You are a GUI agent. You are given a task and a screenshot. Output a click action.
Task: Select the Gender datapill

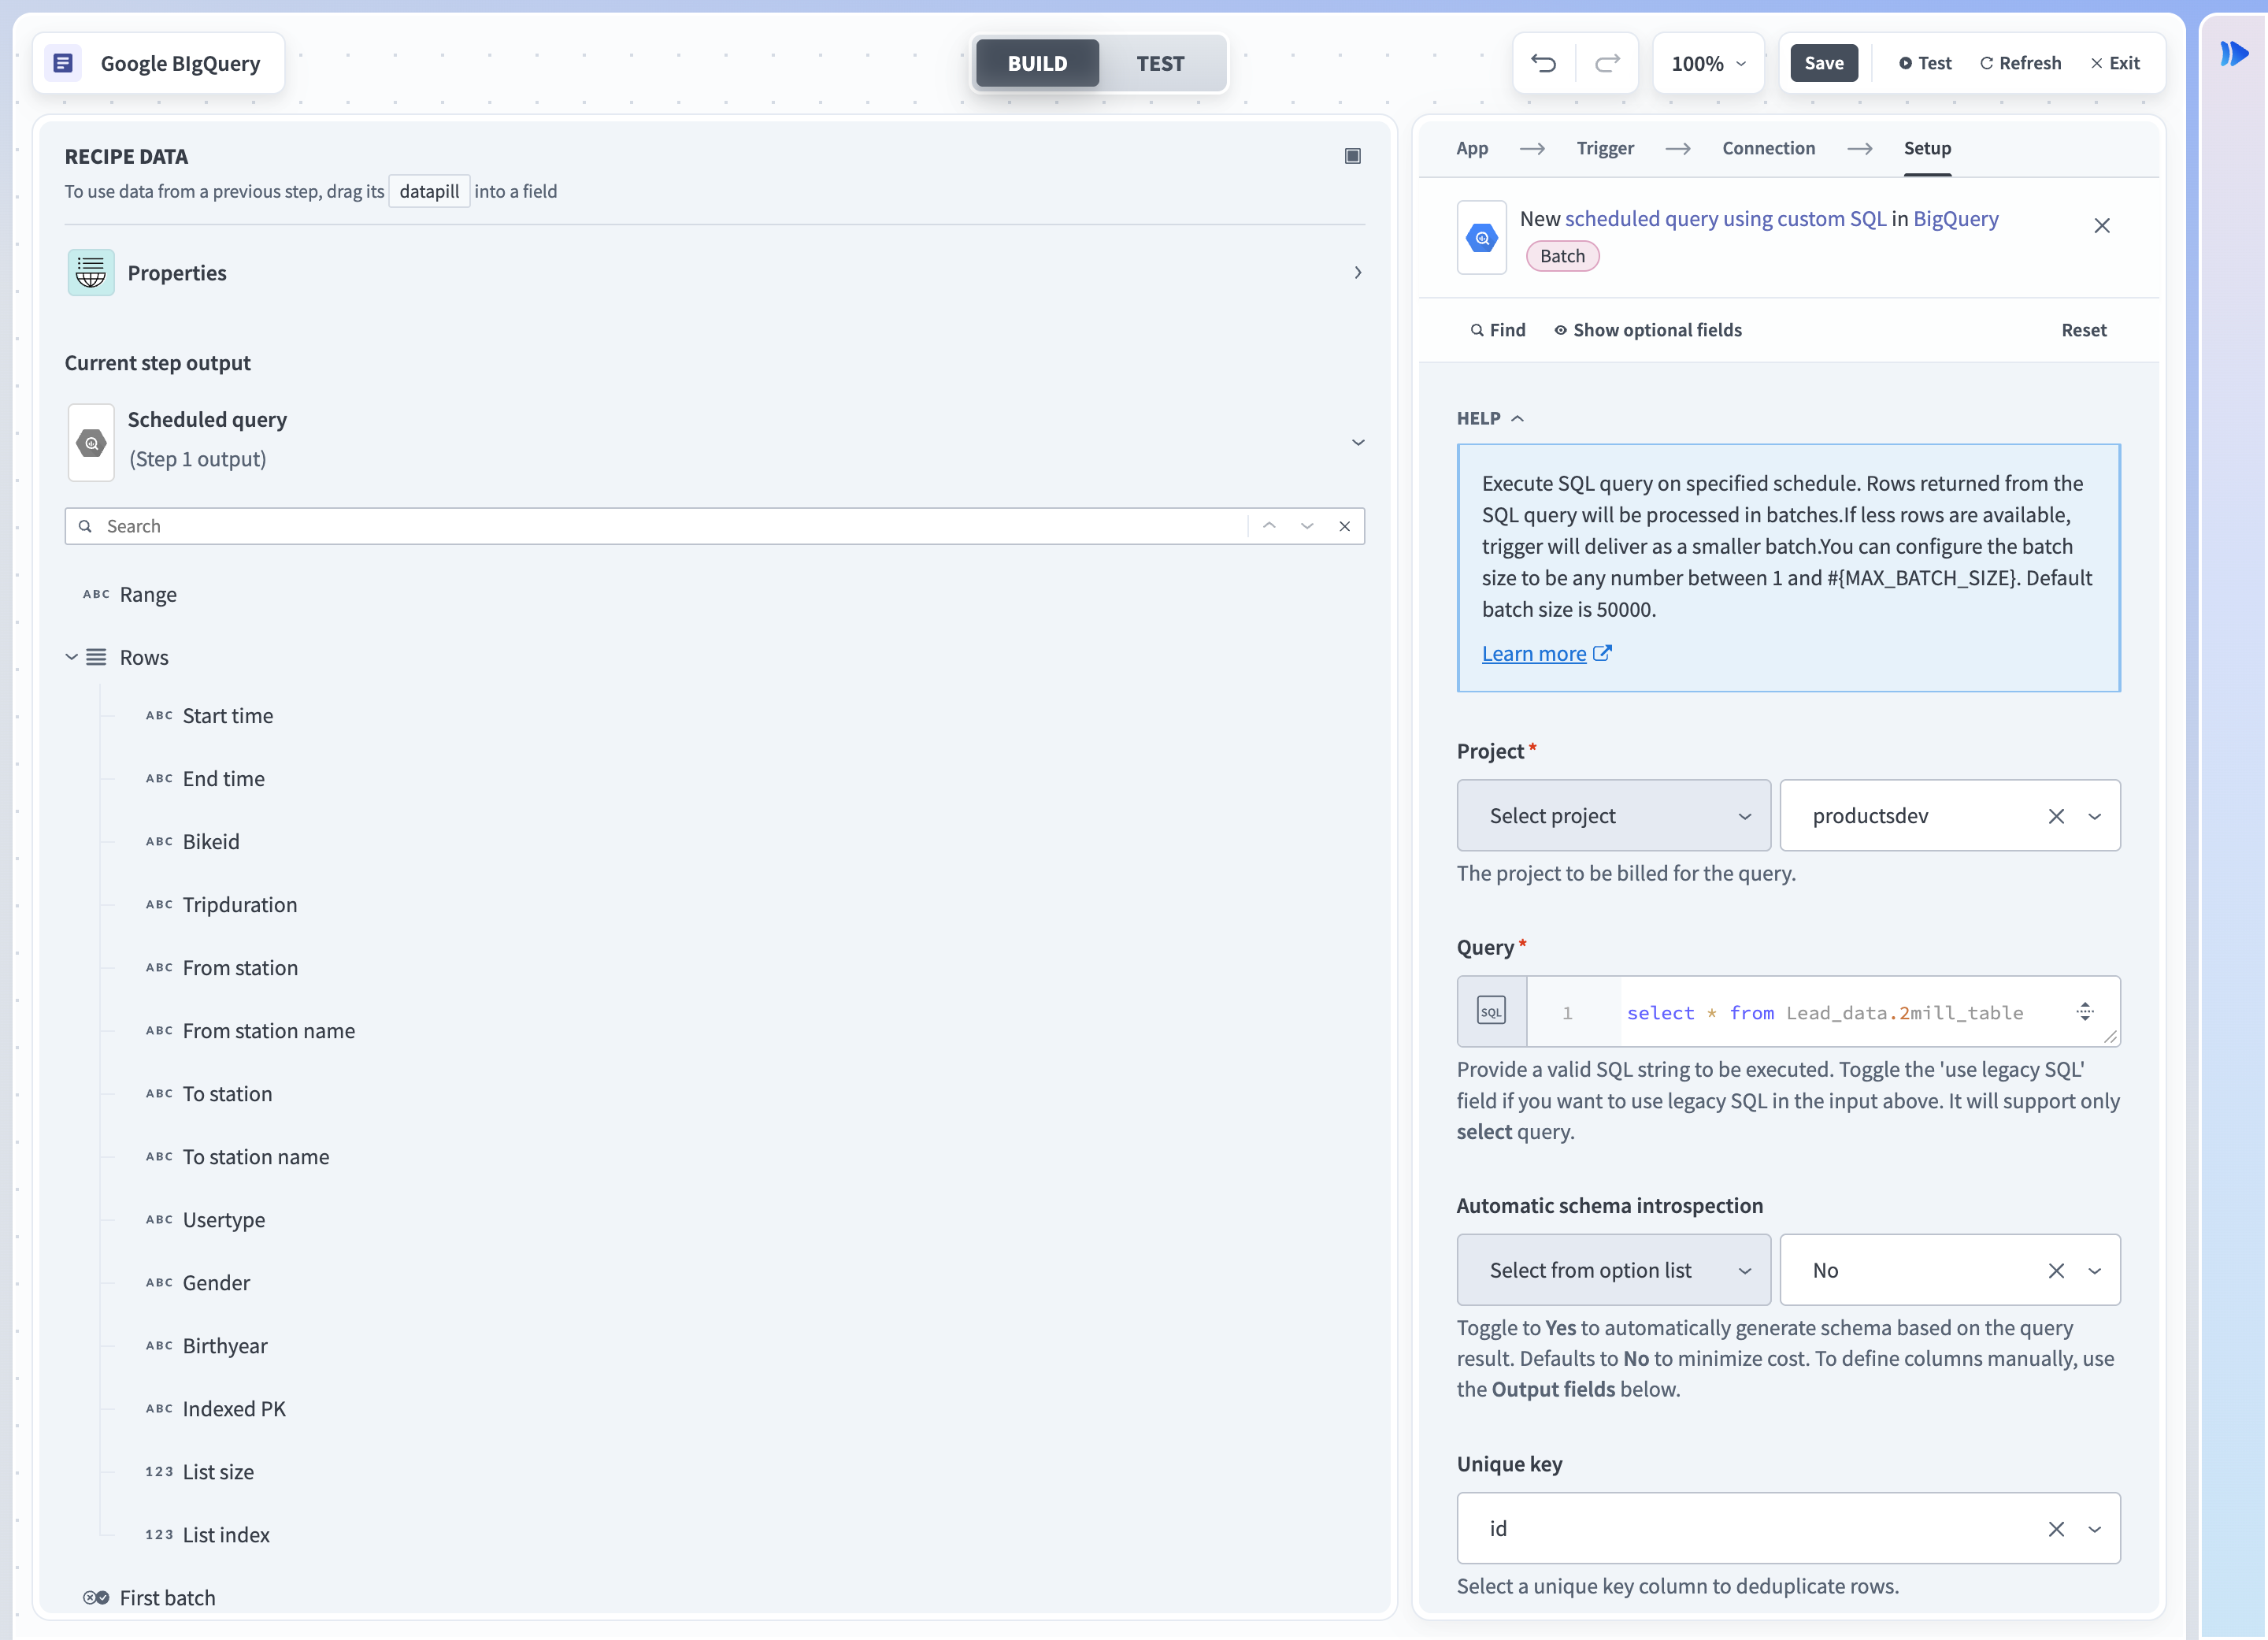(x=216, y=1282)
